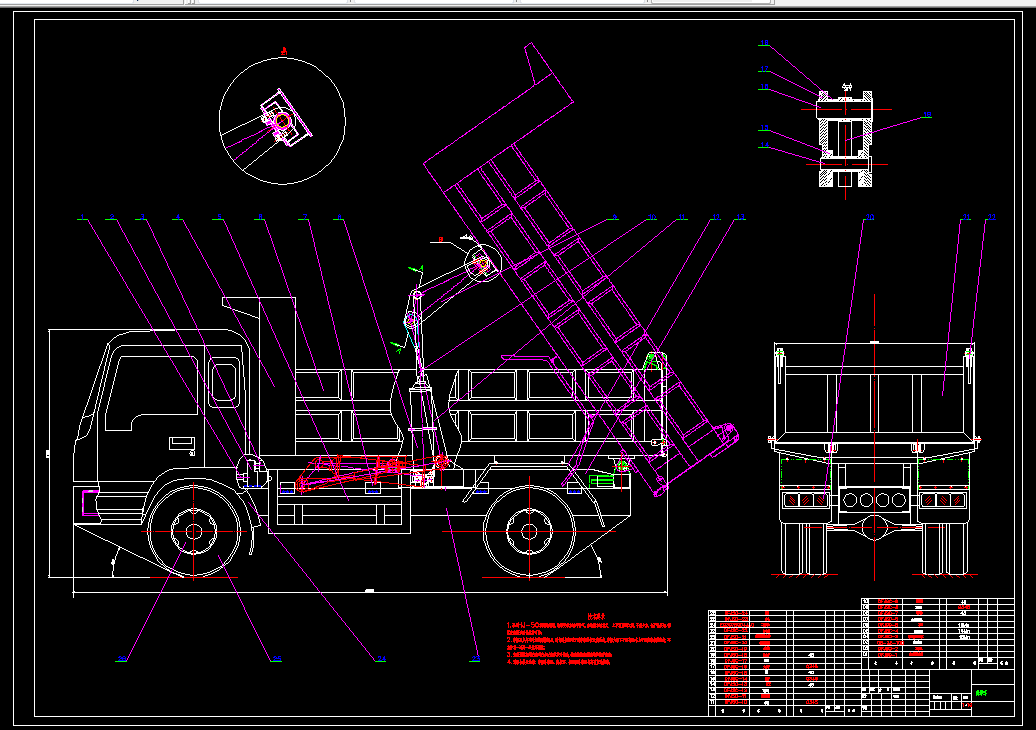Select the left tail lamp cluster in rear view

[805, 499]
